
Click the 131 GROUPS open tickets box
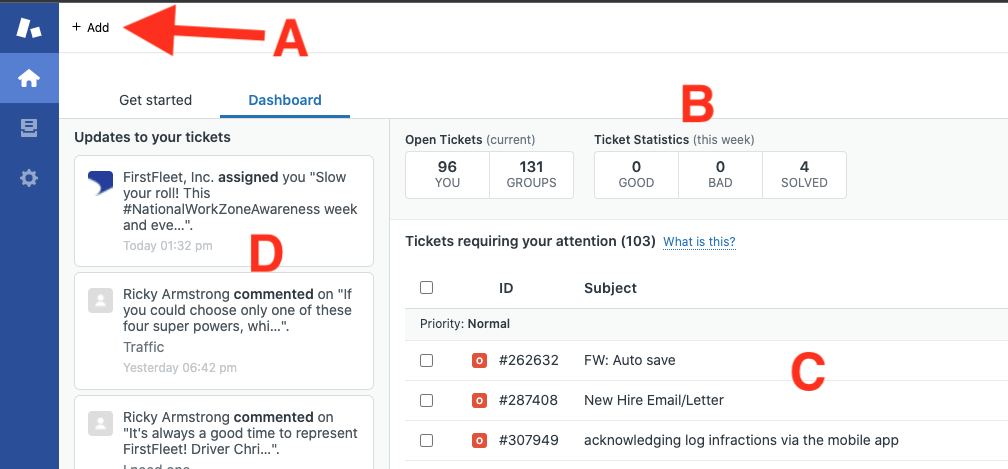[532, 175]
